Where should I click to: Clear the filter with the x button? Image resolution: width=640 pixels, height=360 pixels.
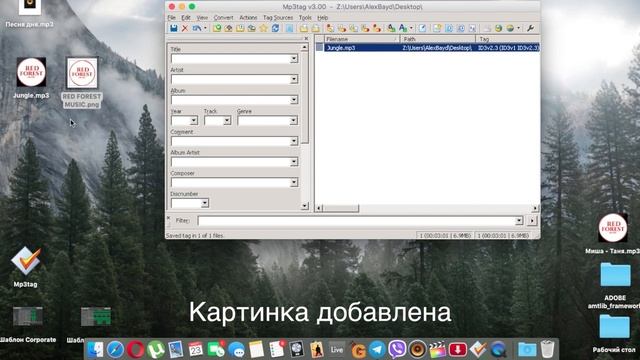pyautogui.click(x=168, y=219)
